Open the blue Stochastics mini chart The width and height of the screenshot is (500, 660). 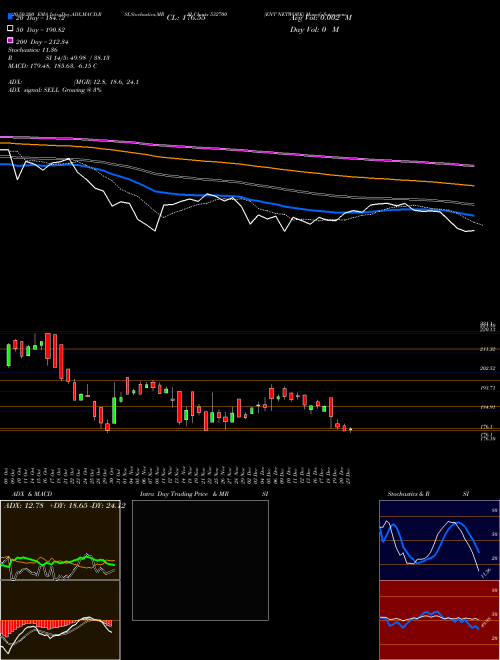pyautogui.click(x=439, y=540)
